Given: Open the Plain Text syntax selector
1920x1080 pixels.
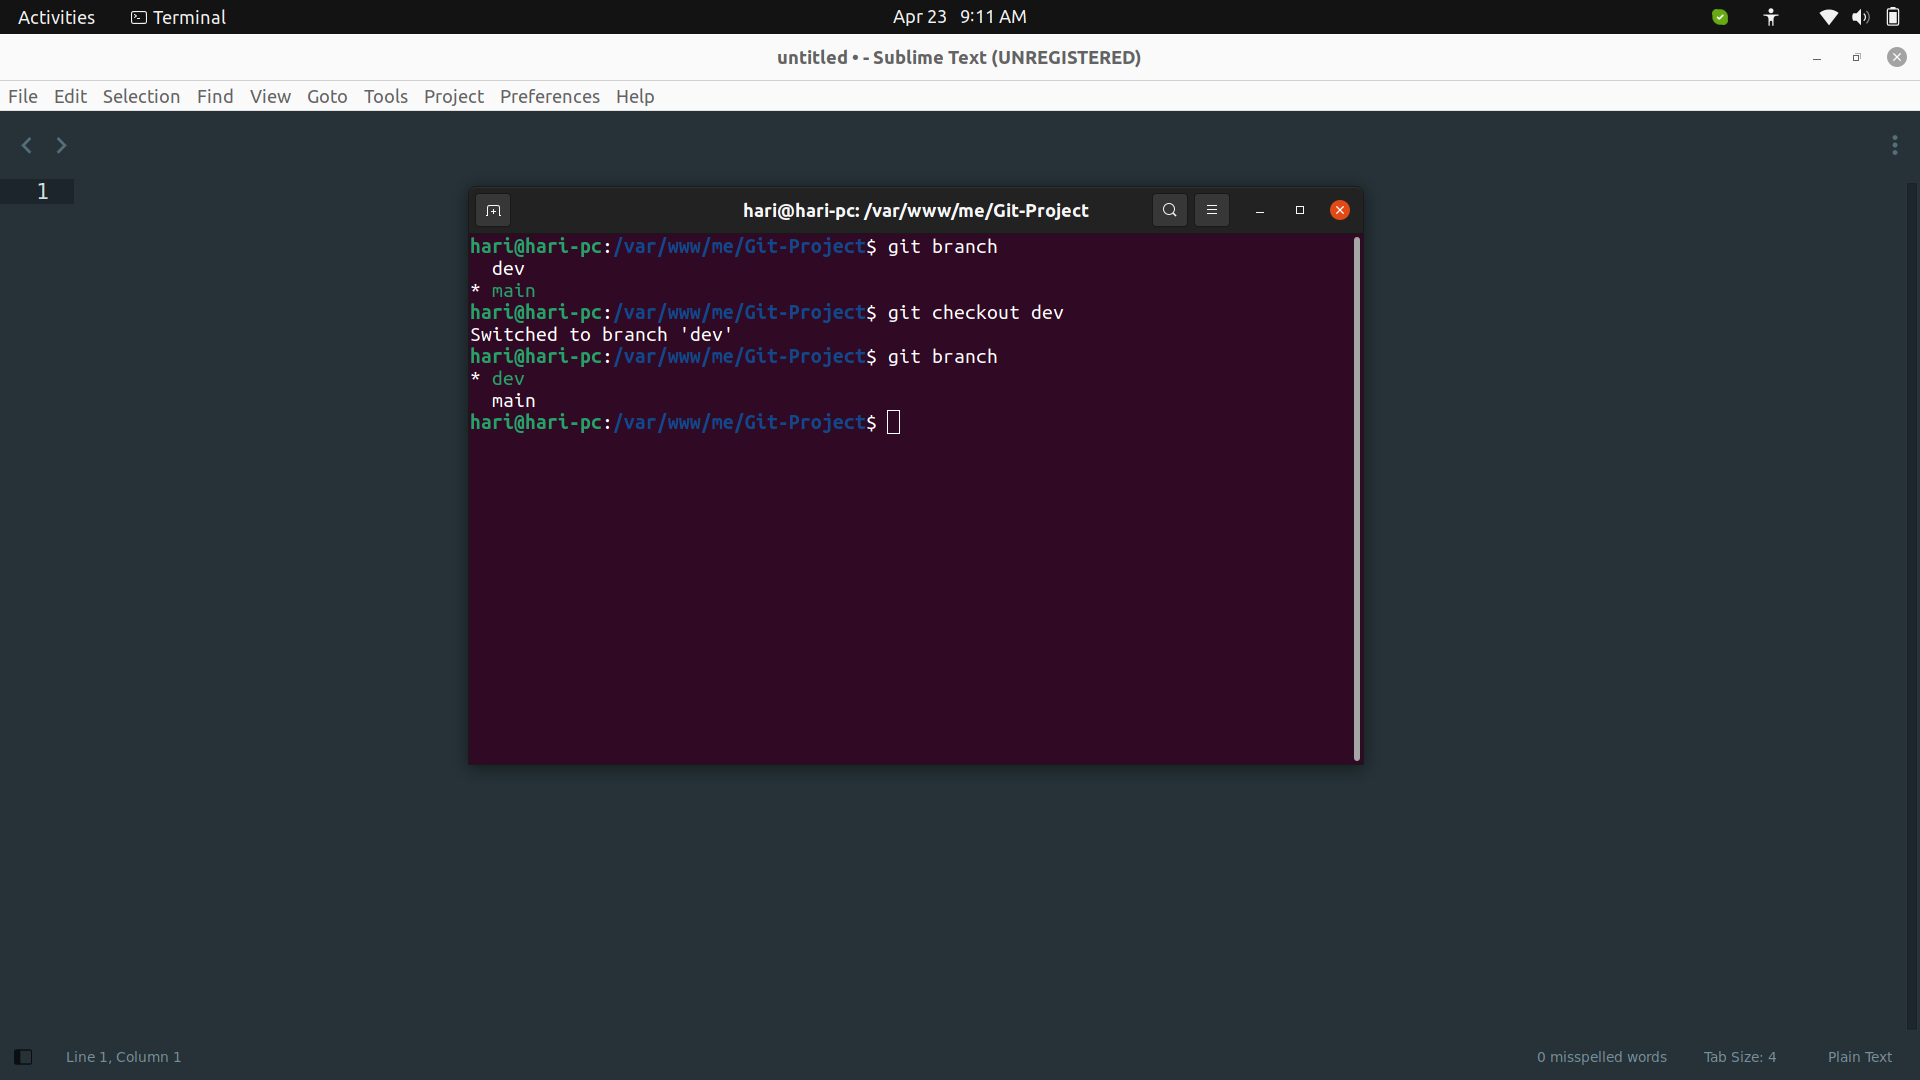Looking at the screenshot, I should point(1860,1056).
